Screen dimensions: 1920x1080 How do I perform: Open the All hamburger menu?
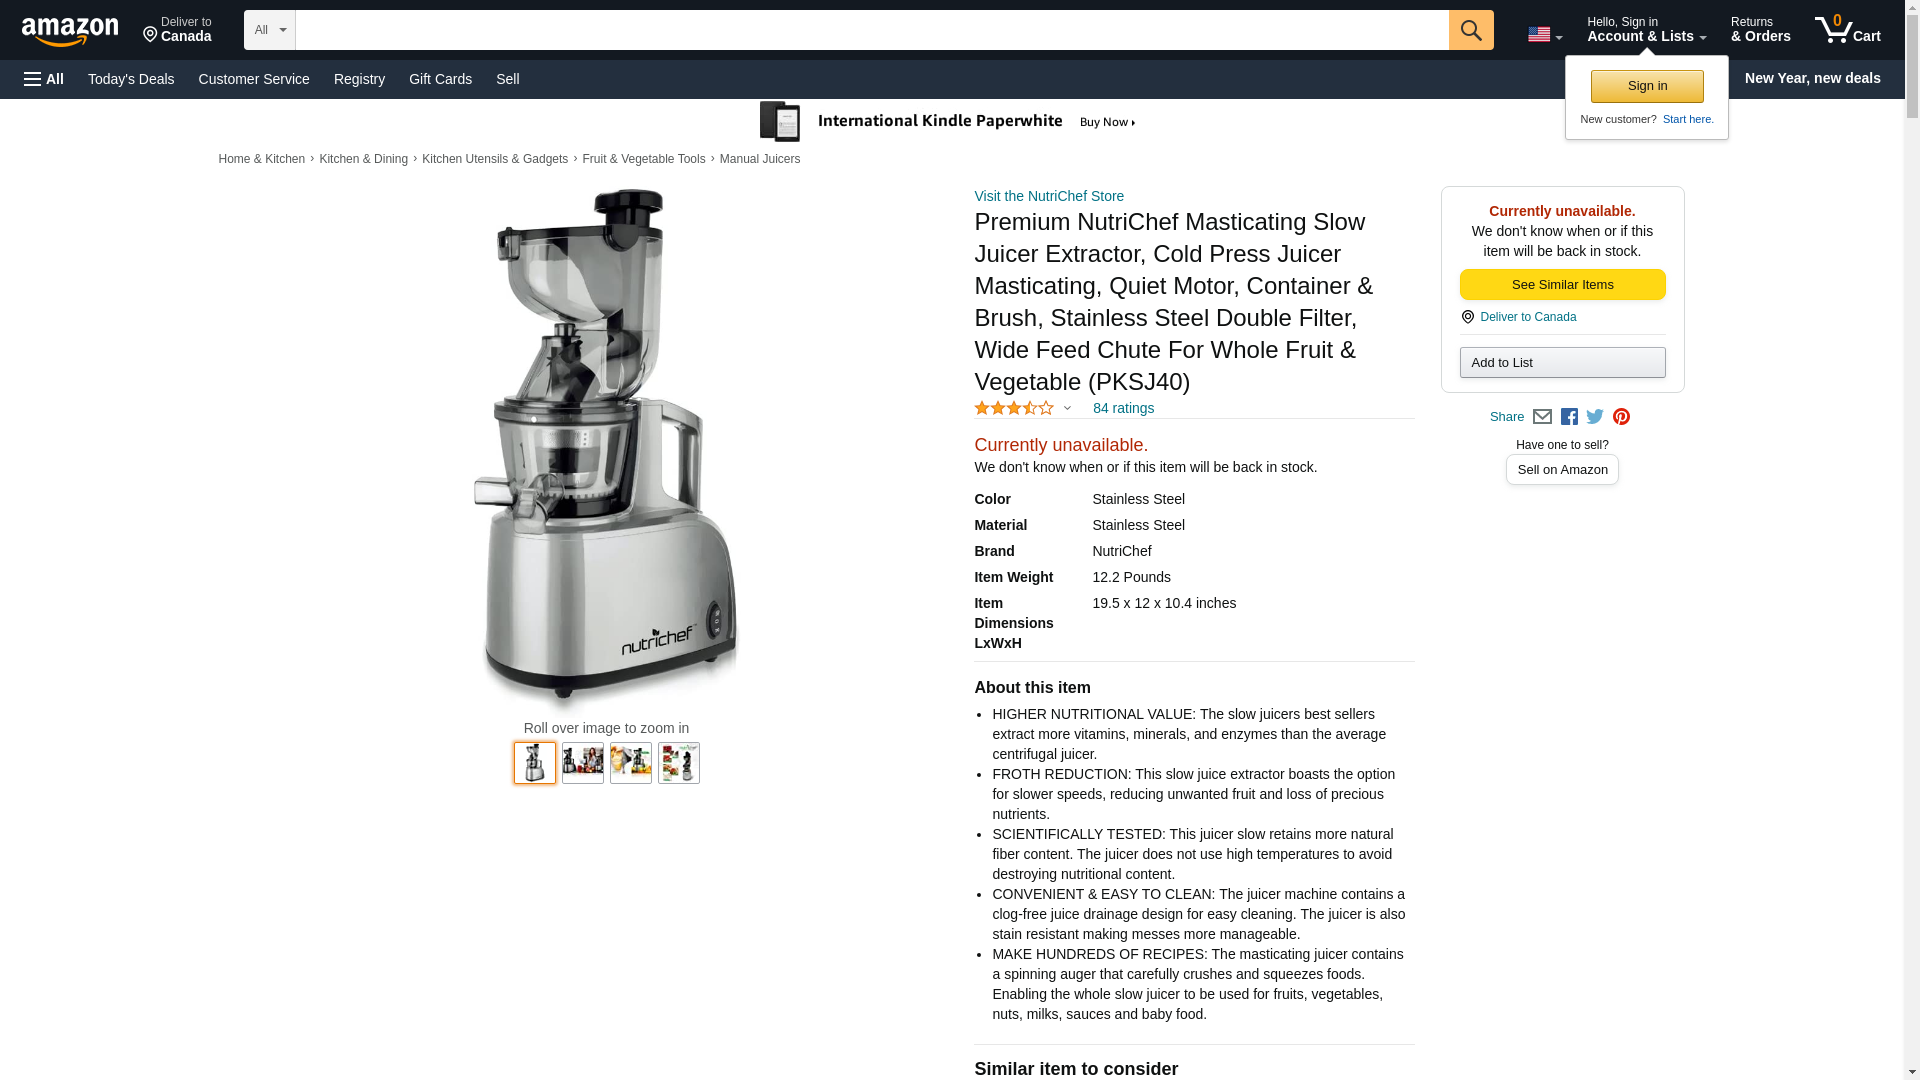coord(44,79)
